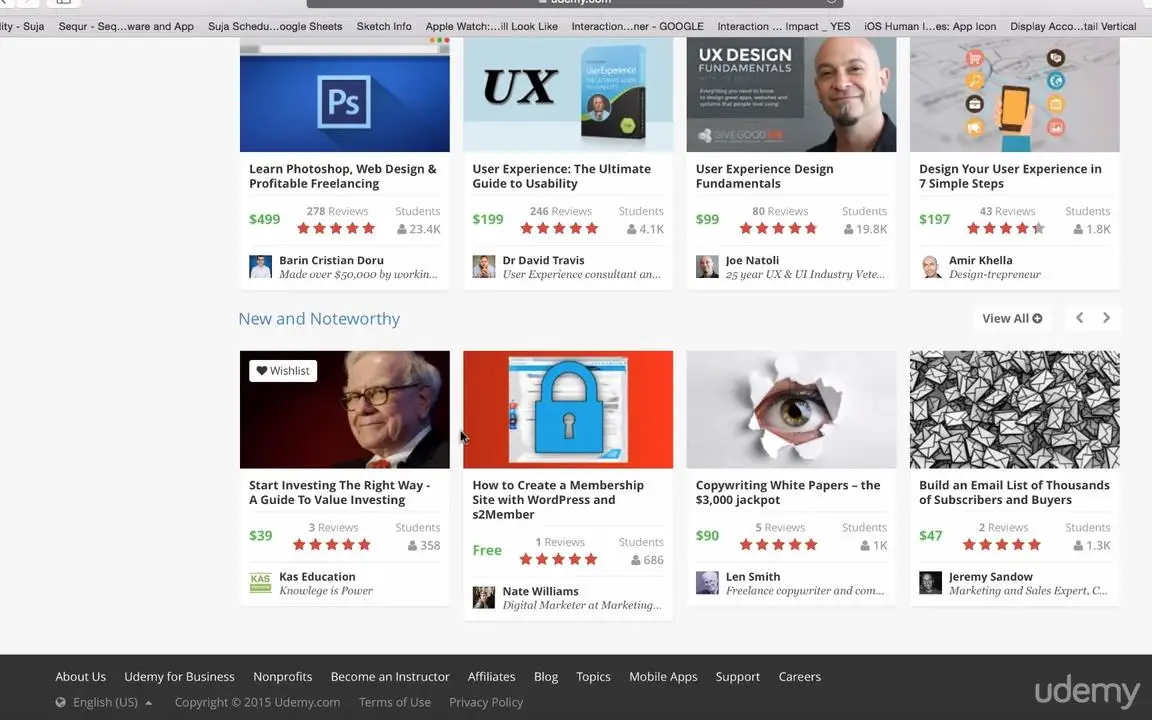
Task: Click the globe language icon in footer
Action: click(60, 702)
